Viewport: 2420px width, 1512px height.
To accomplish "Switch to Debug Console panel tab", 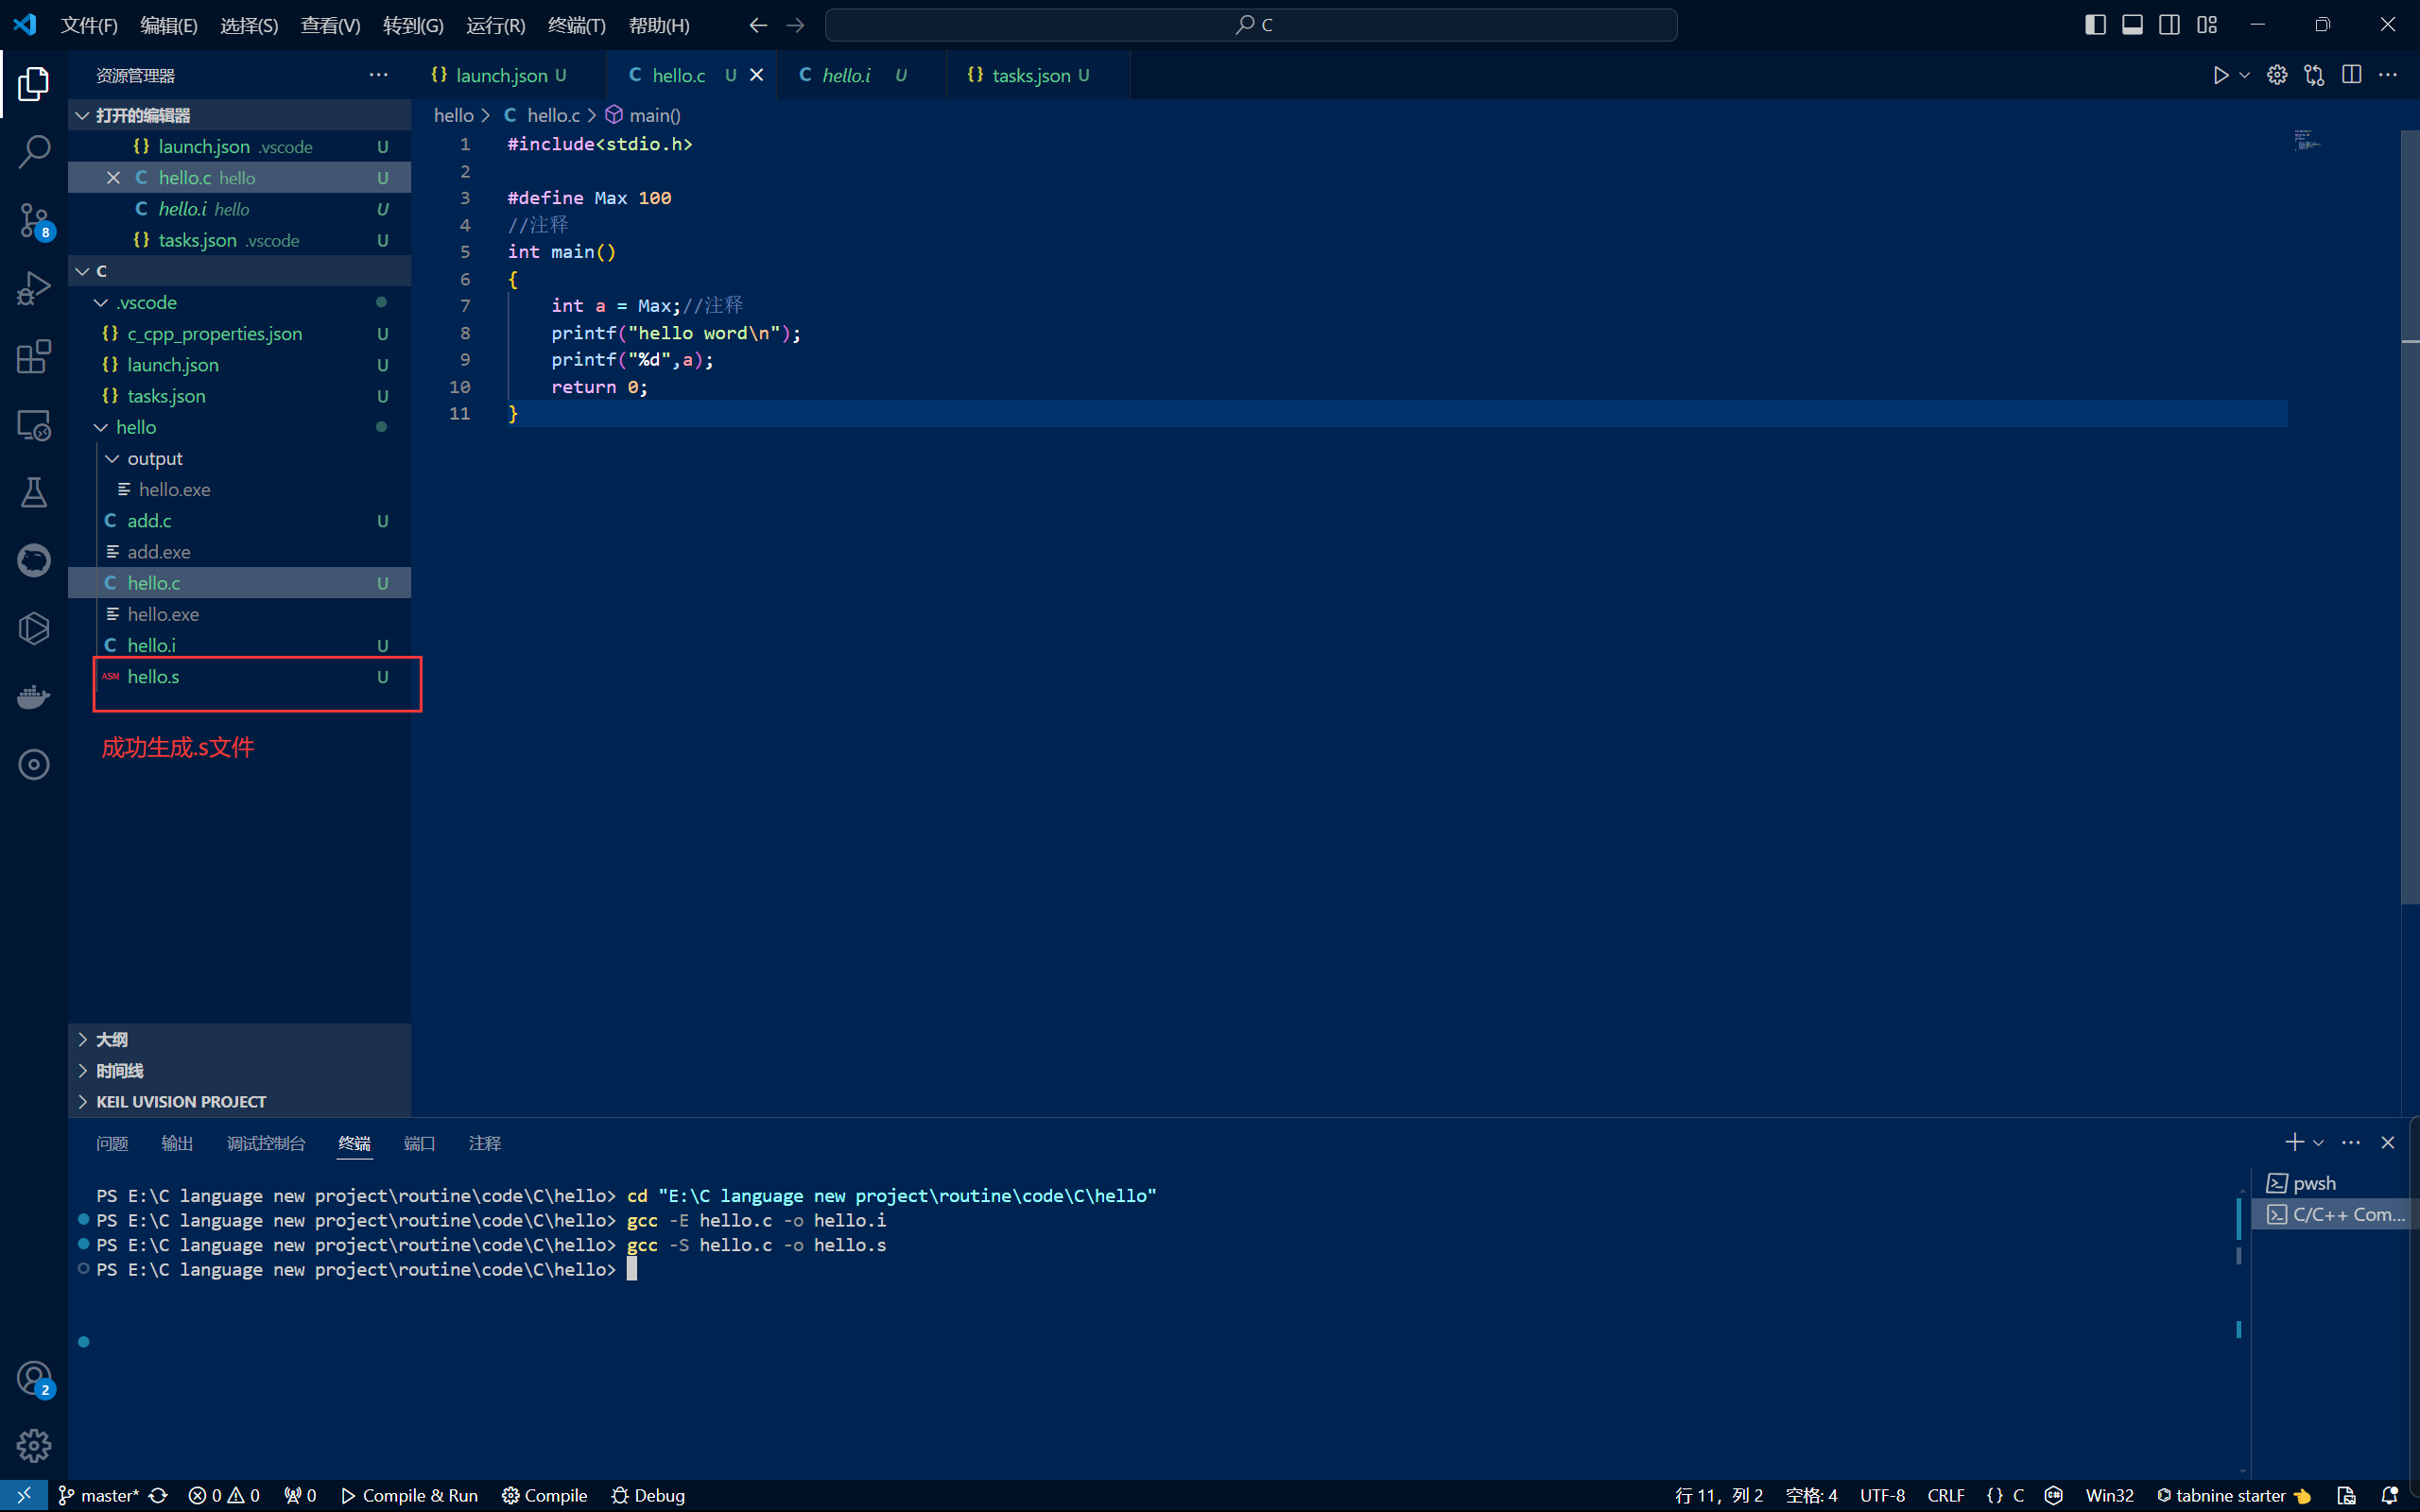I will click(266, 1142).
